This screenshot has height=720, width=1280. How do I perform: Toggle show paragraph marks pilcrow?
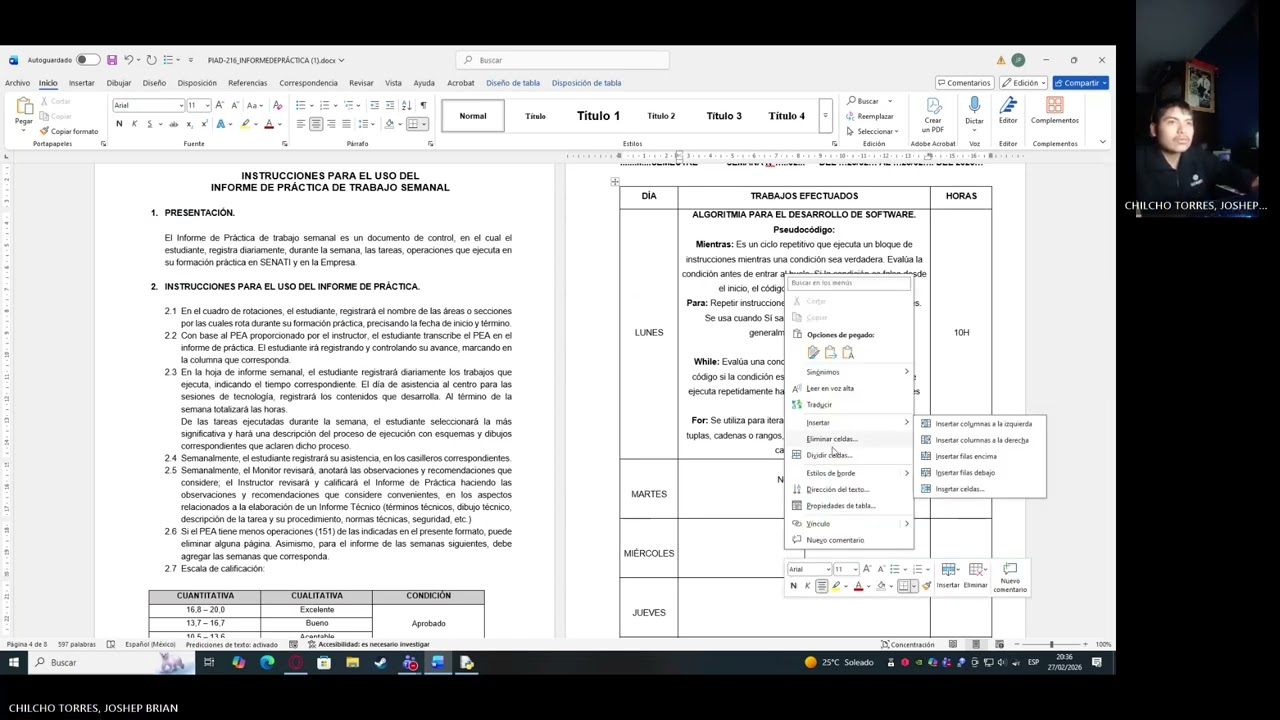pyautogui.click(x=423, y=105)
